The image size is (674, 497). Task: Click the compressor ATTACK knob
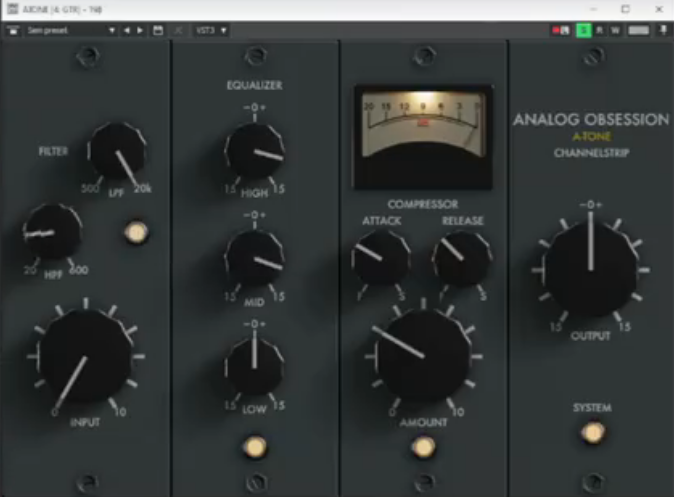pos(381,258)
